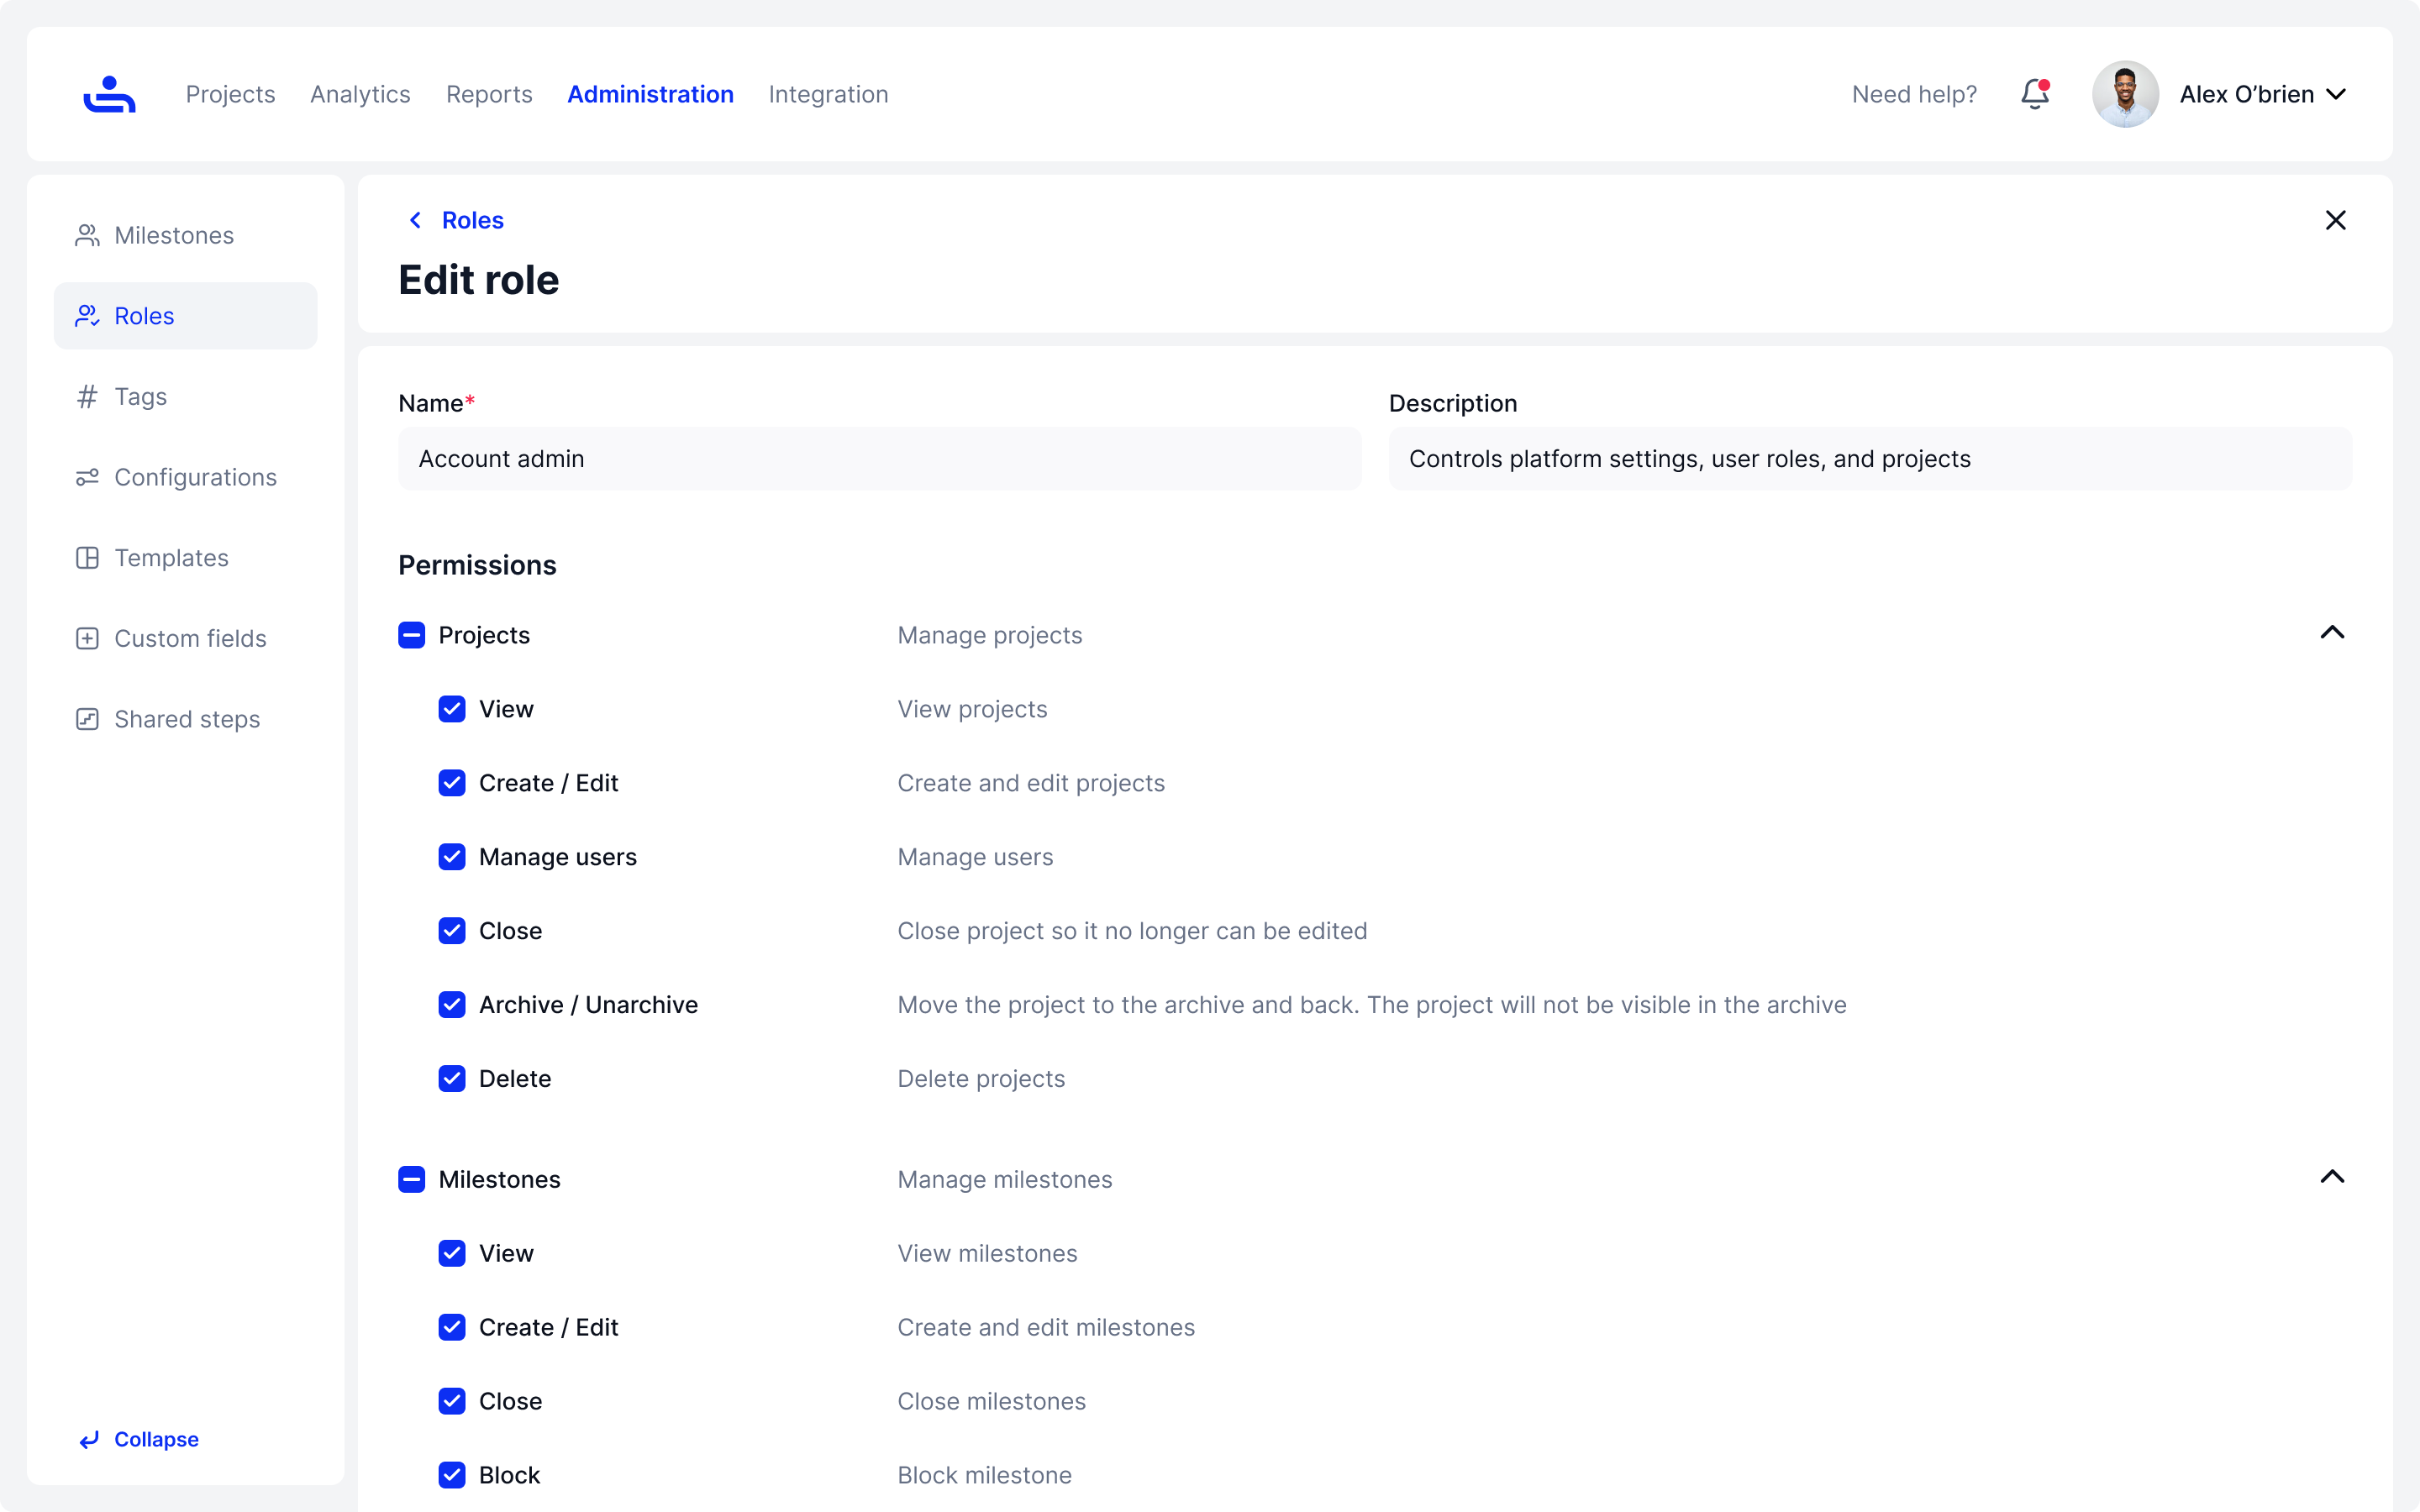Click the Need help? link
The width and height of the screenshot is (2420, 1512).
pyautogui.click(x=1914, y=94)
